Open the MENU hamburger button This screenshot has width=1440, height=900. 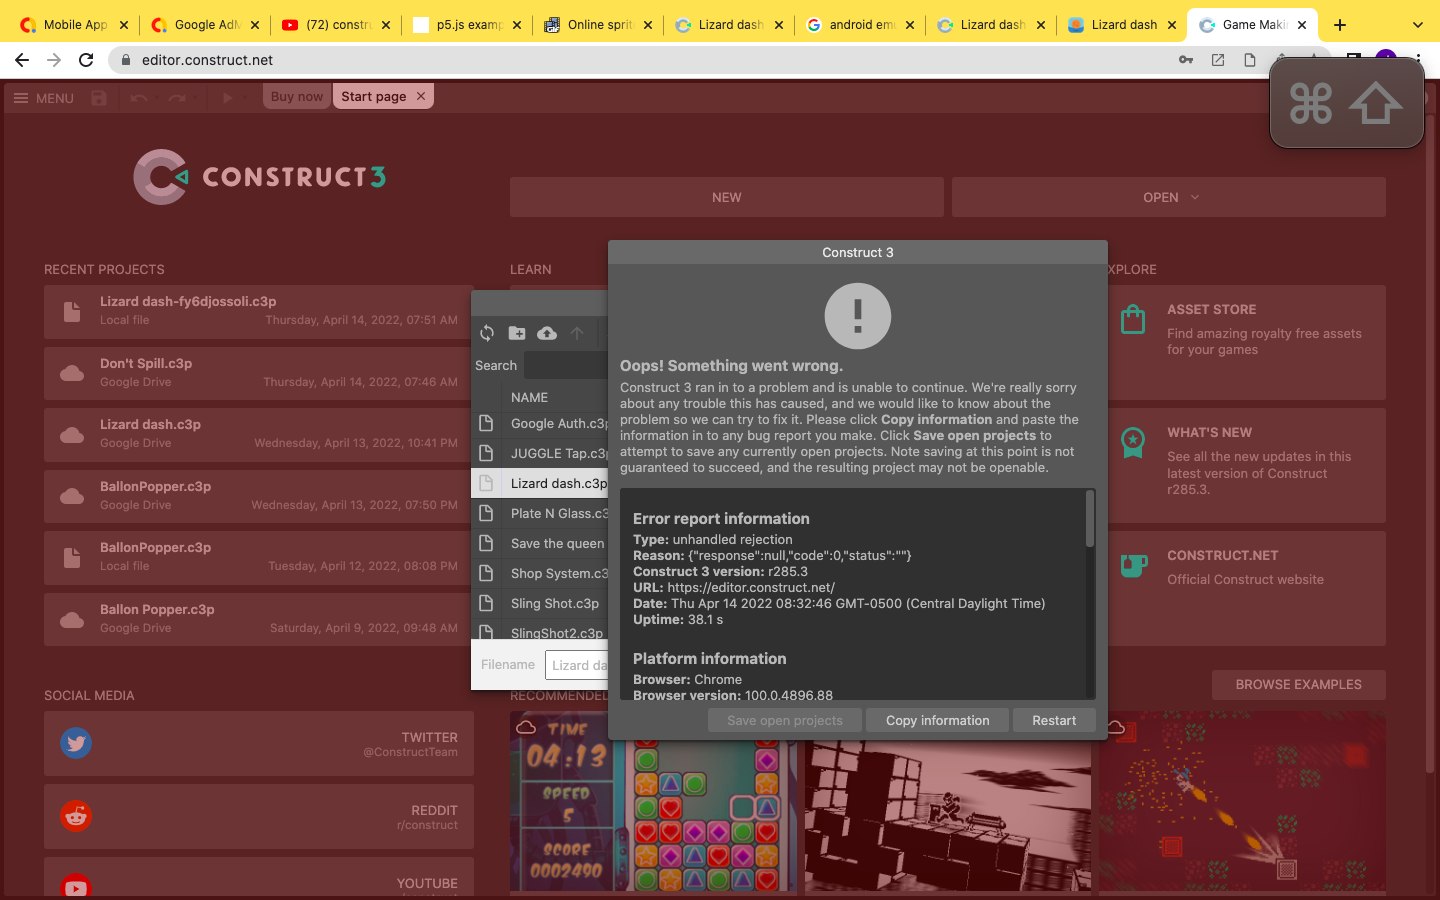(43, 98)
